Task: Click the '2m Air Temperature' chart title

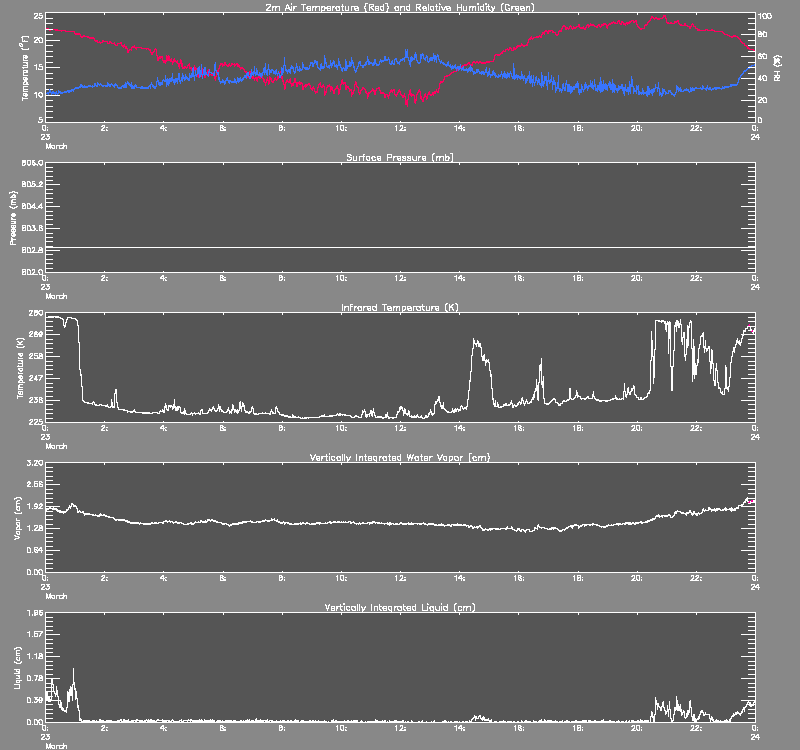Action: coord(399,8)
